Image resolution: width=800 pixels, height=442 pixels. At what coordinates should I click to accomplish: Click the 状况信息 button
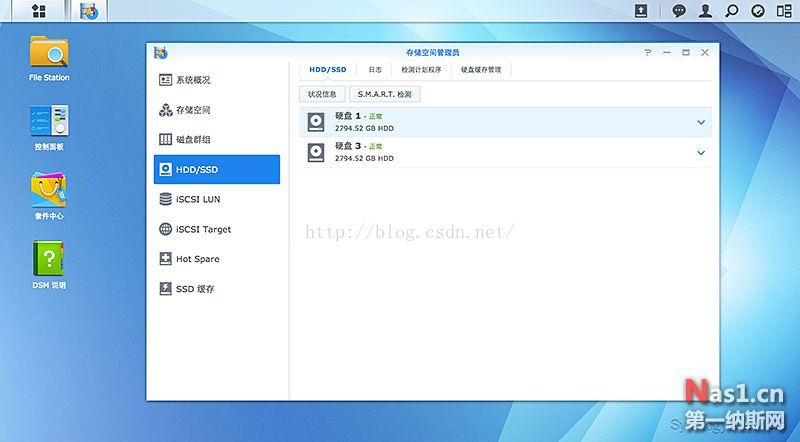tap(322, 94)
